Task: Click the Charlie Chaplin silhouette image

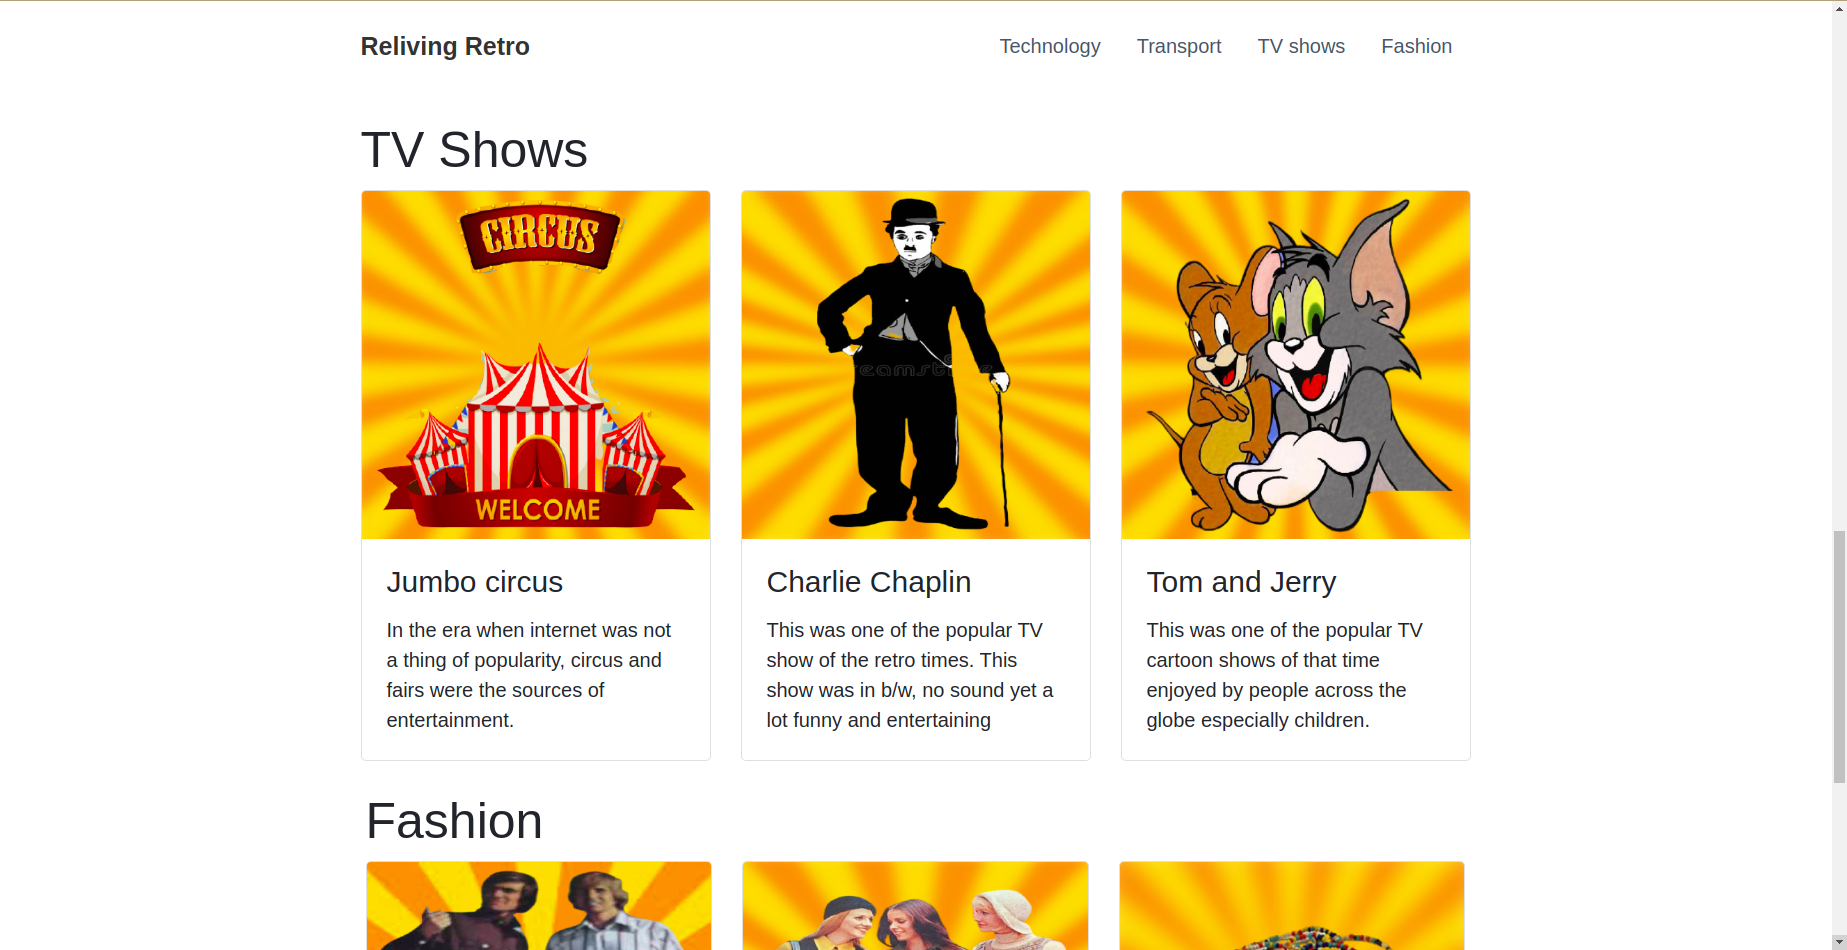Action: point(916,365)
